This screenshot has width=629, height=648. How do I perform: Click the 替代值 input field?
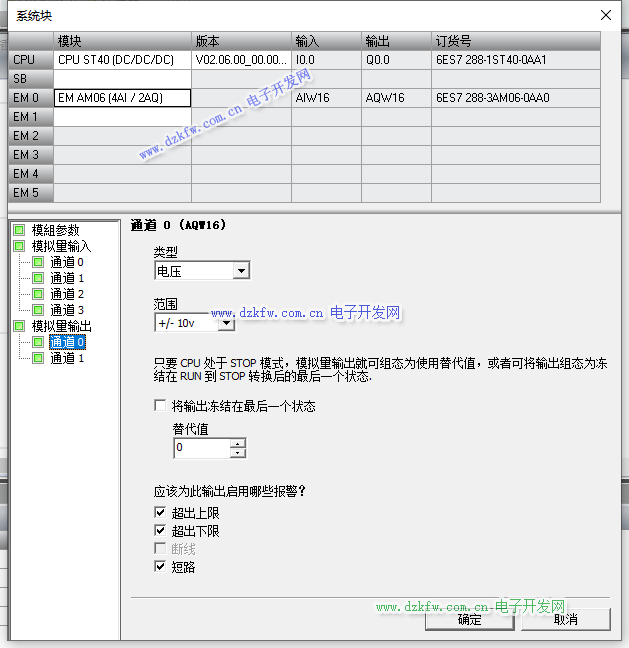[201, 449]
